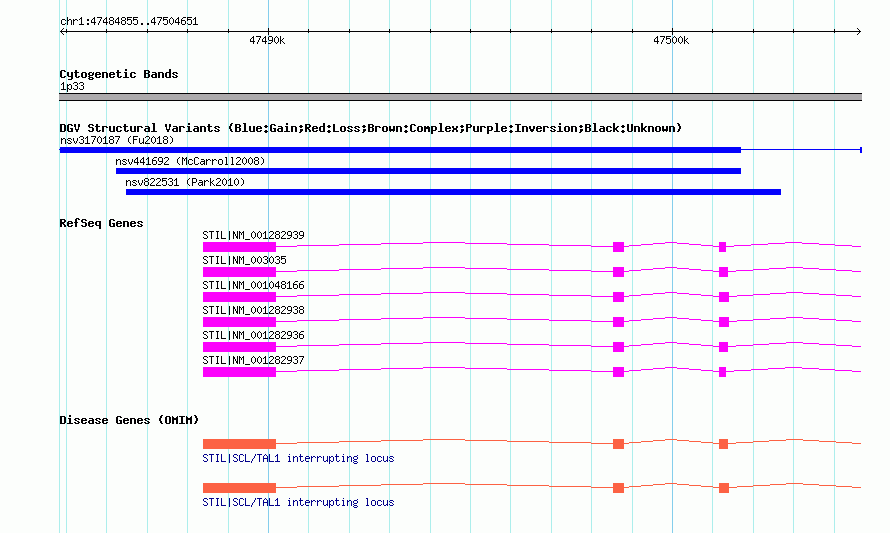Open STIL|NM_001282936 transcript label

coord(253,335)
